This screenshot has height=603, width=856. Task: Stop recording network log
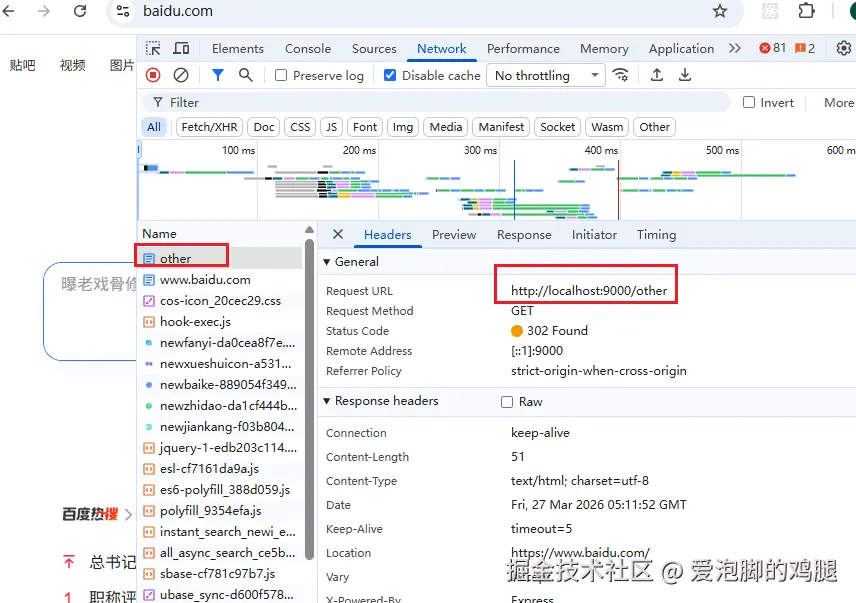[x=153, y=75]
